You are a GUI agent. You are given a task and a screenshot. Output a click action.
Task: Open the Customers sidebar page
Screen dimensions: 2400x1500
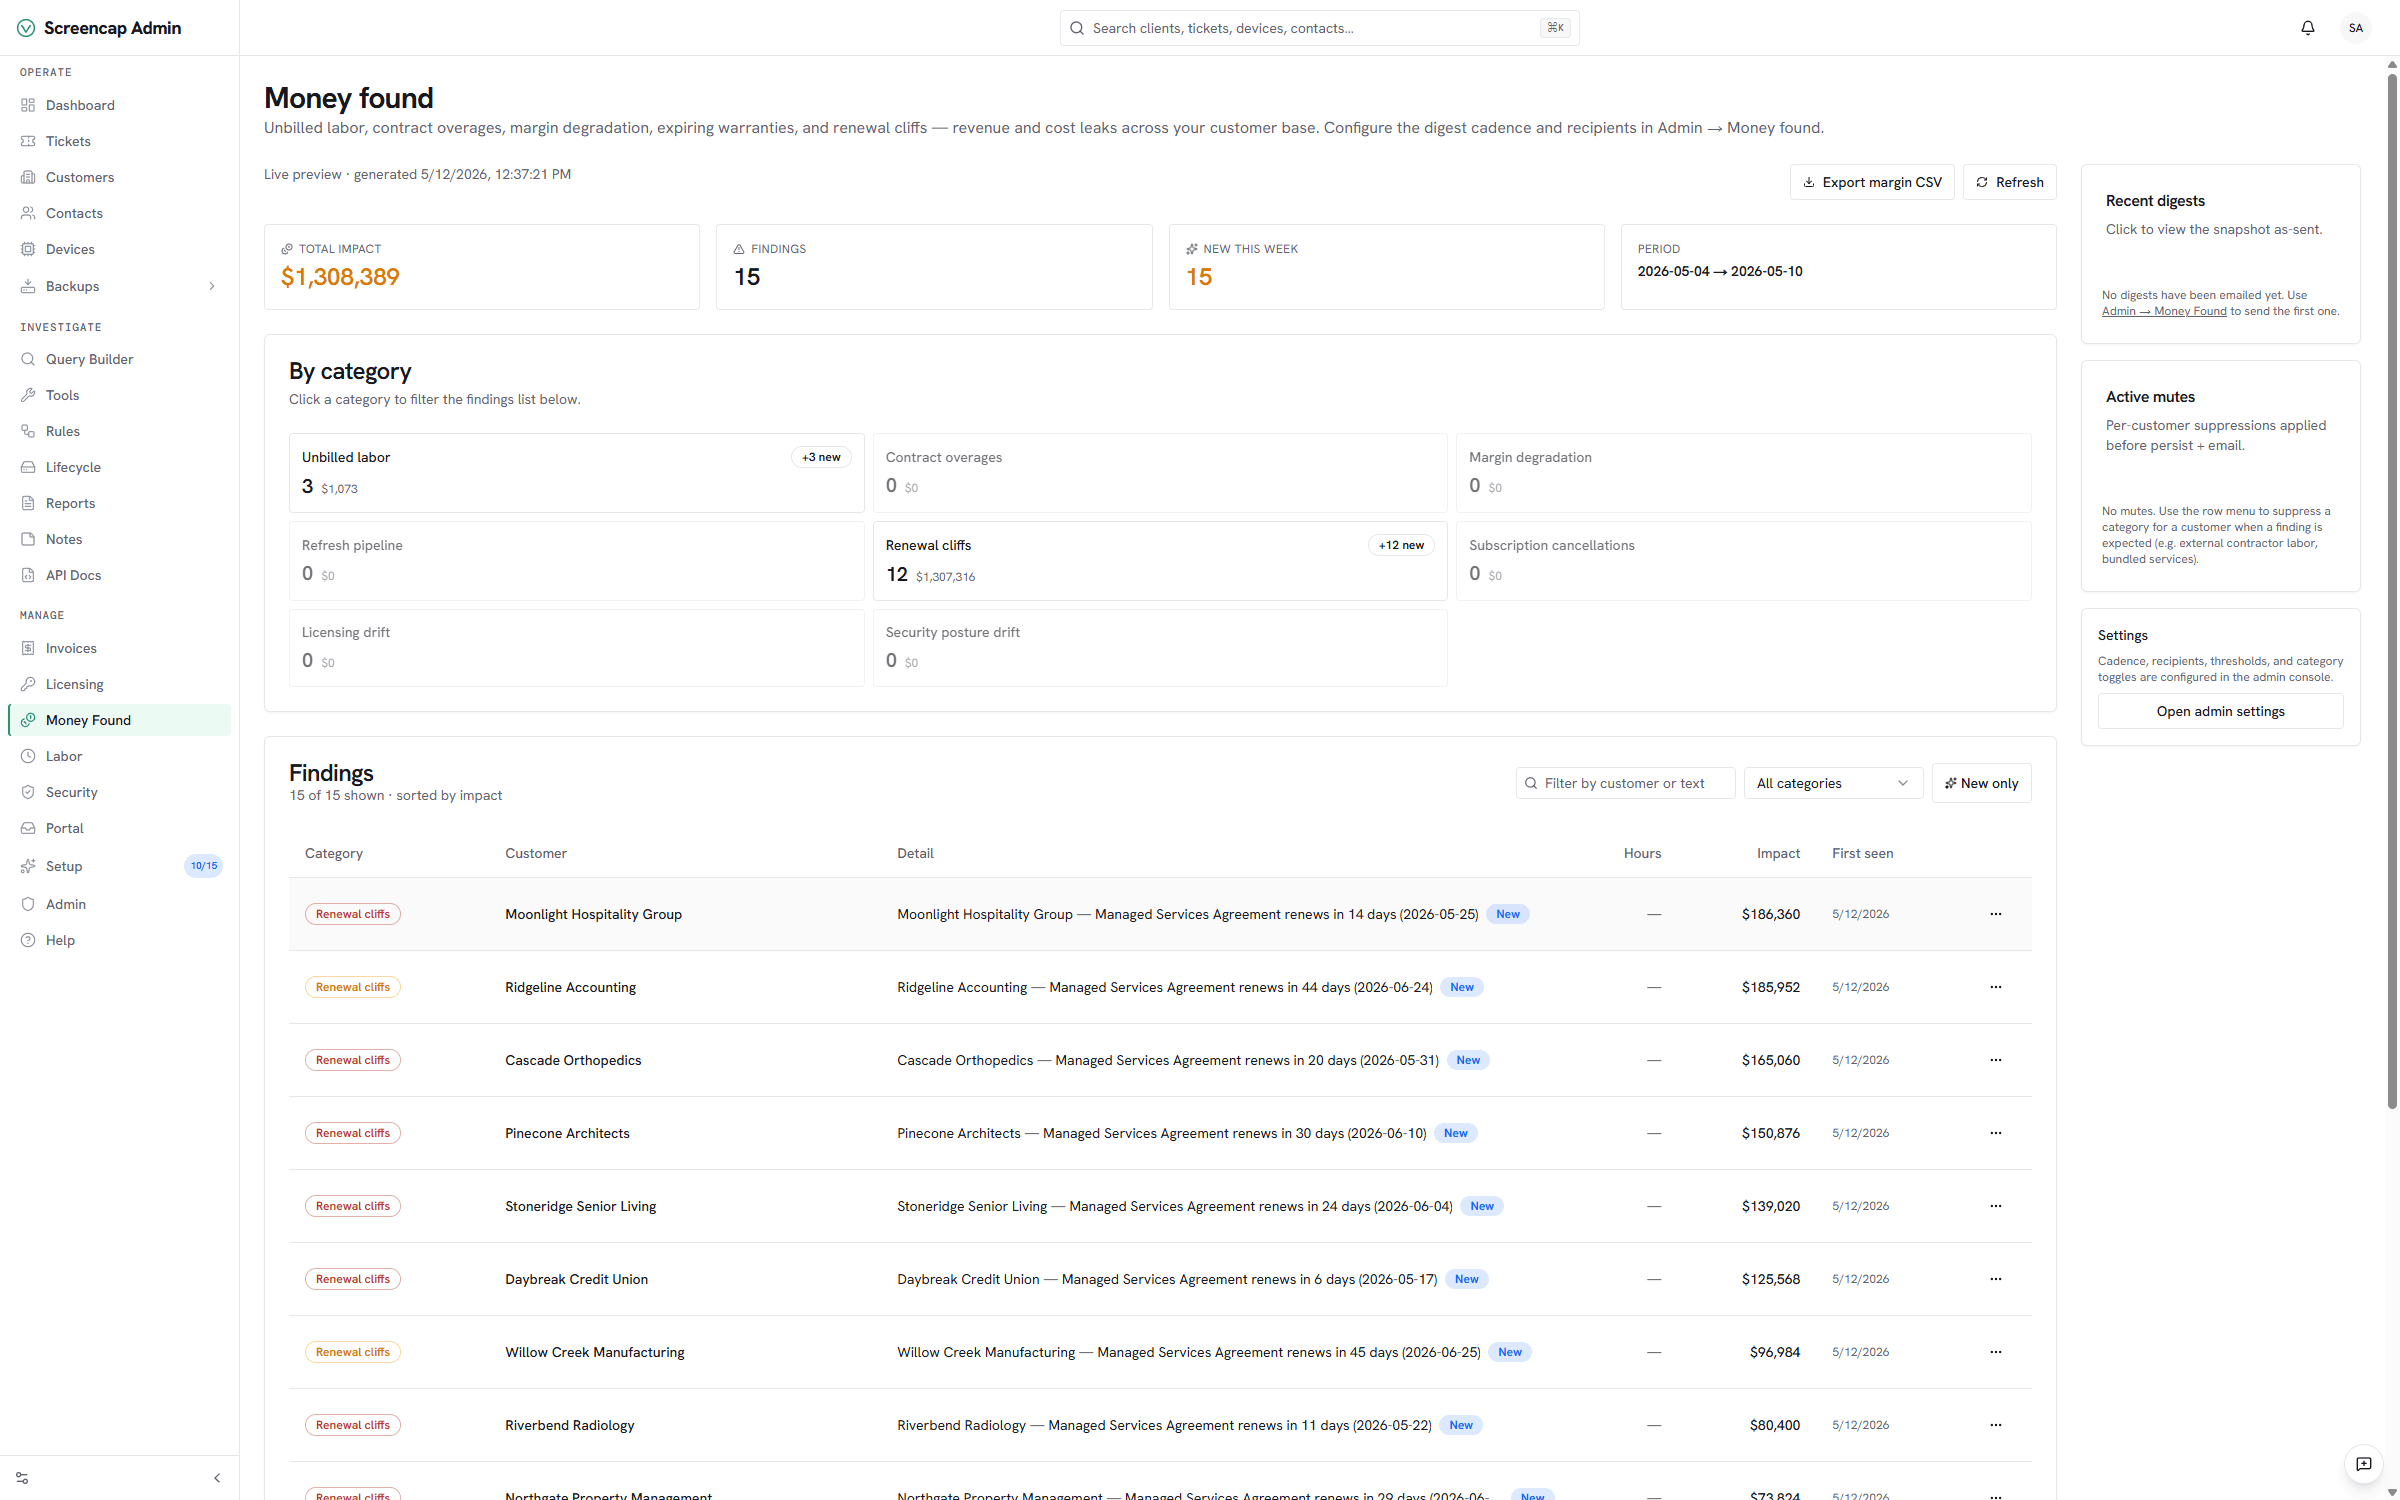(119, 177)
